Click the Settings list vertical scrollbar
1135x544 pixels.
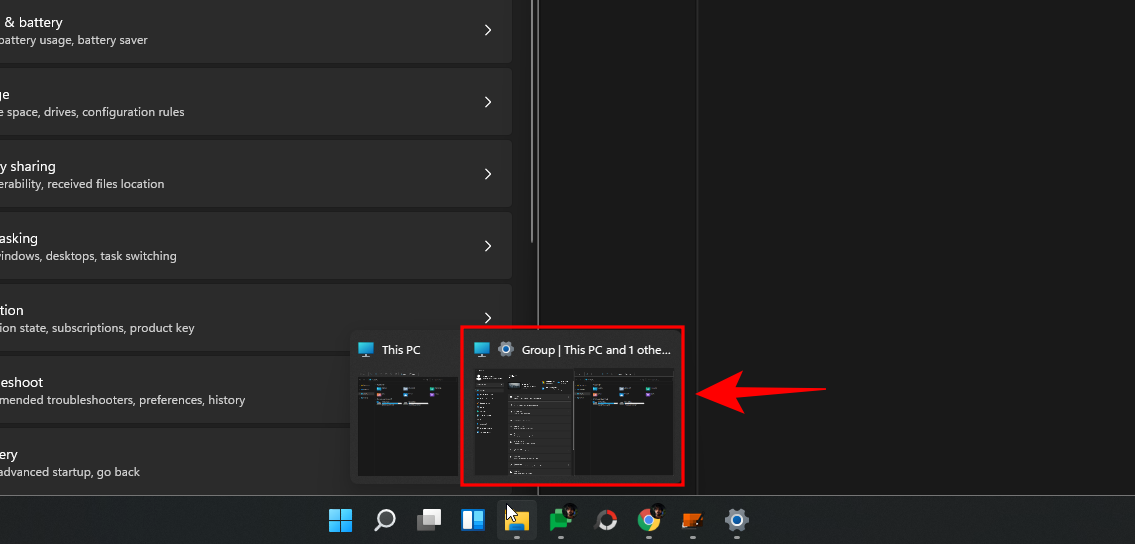531,120
